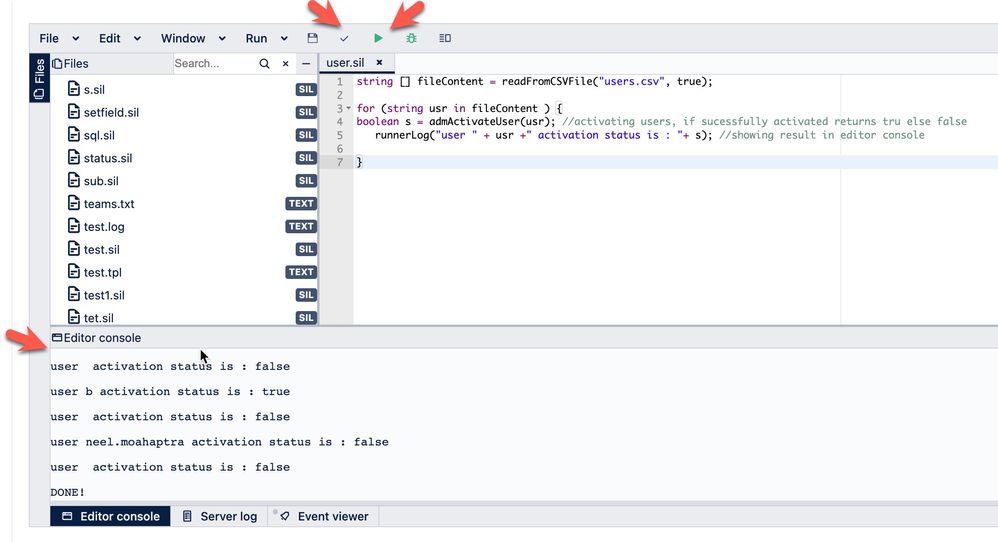Image resolution: width=998 pixels, height=542 pixels.
Task: Close the user.sil tab
Action: click(379, 62)
